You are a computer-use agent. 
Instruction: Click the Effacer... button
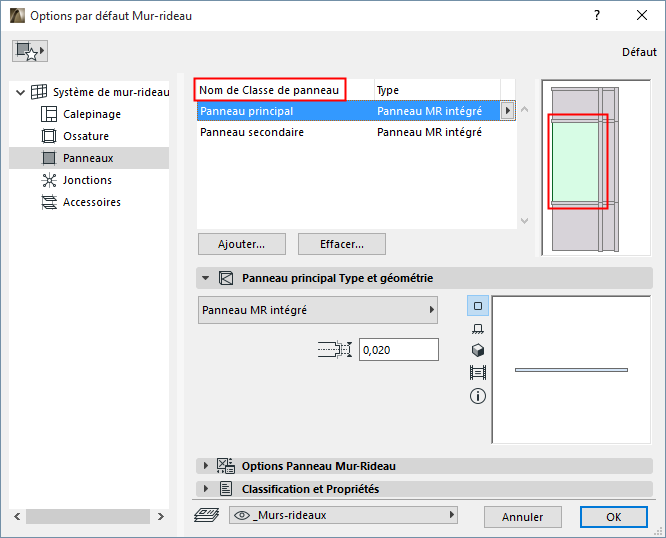tap(342, 244)
